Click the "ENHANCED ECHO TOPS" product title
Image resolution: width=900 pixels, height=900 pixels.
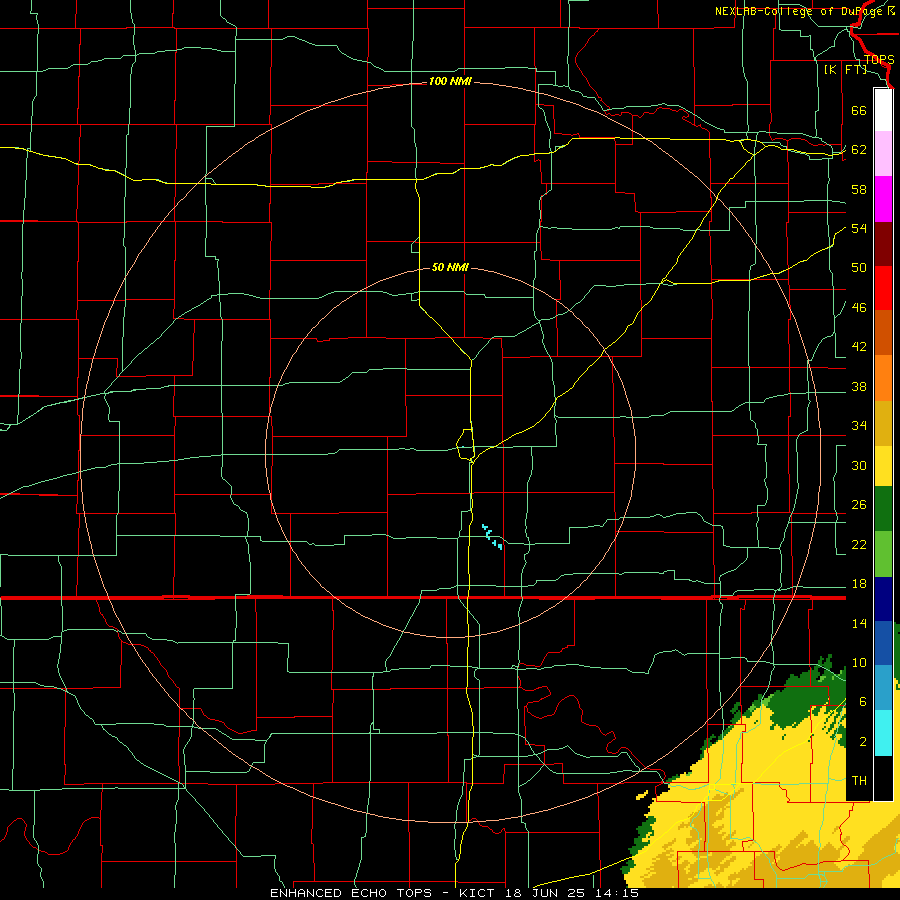click(351, 893)
